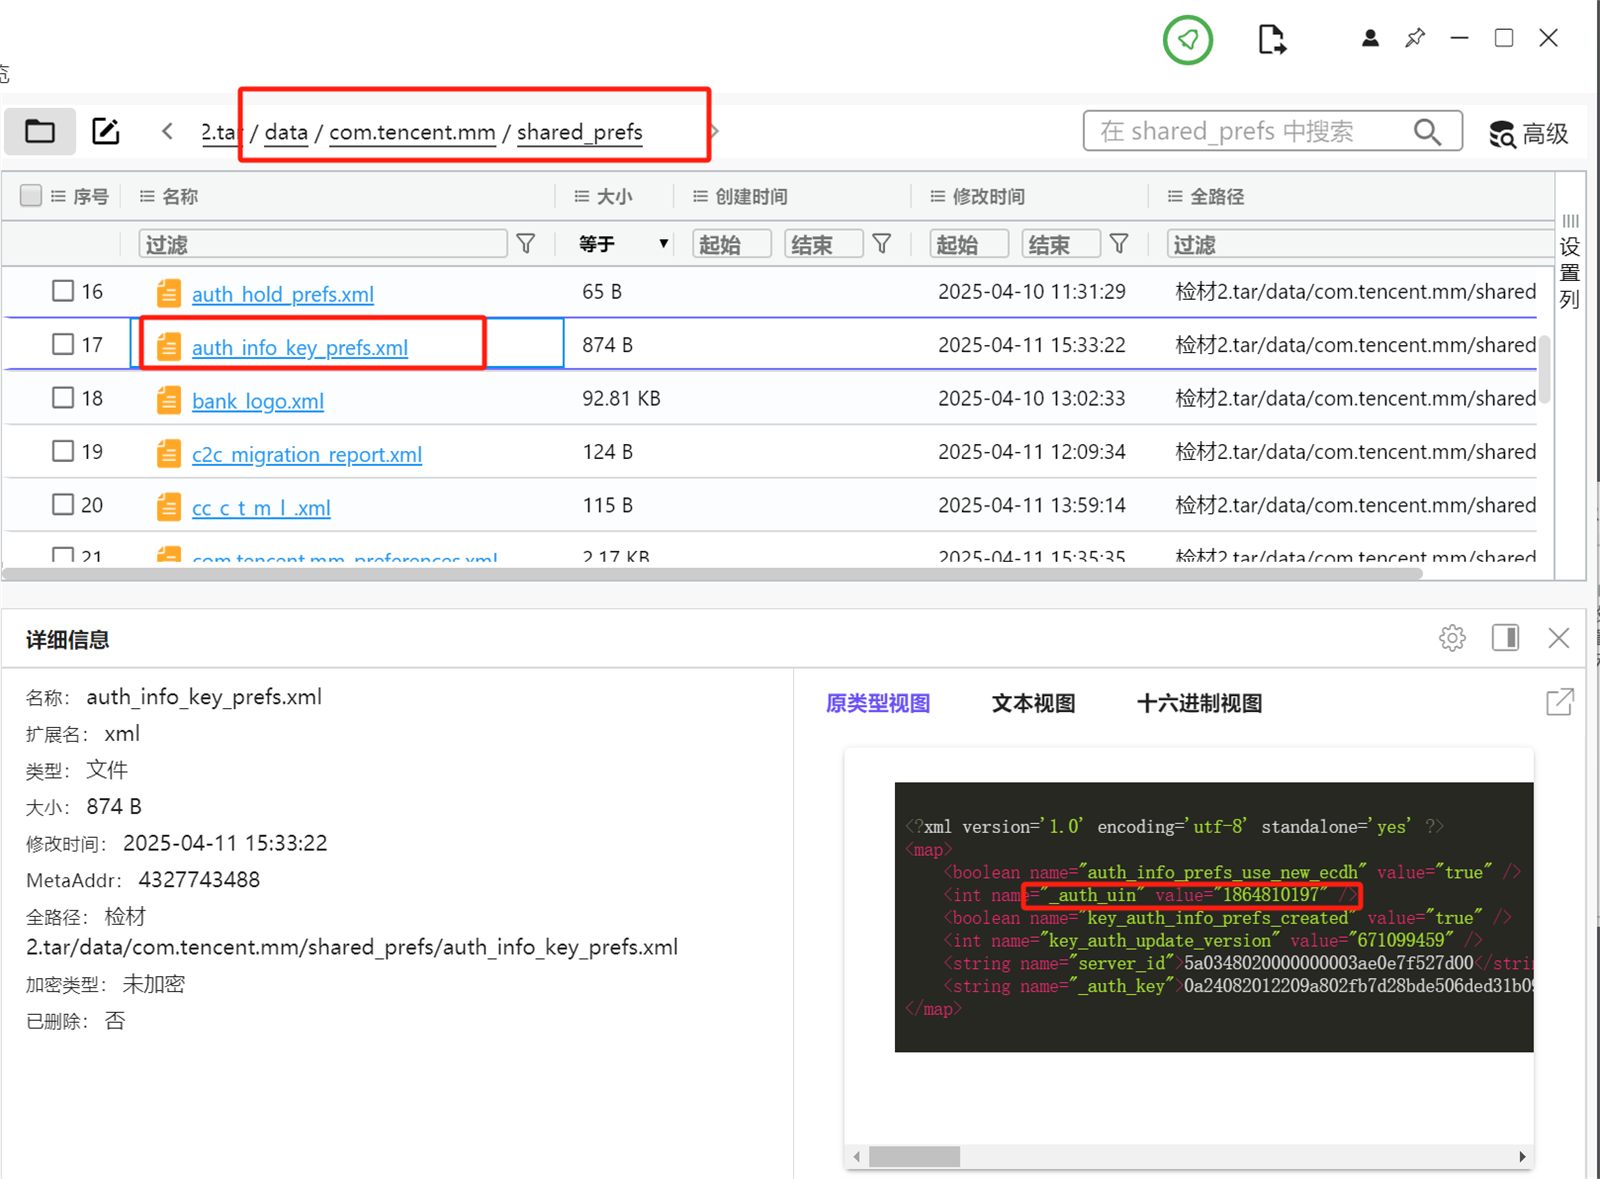Click file icon of auth_info_key_prefs.xml
Screen dimensions: 1600x1179
[169, 346]
